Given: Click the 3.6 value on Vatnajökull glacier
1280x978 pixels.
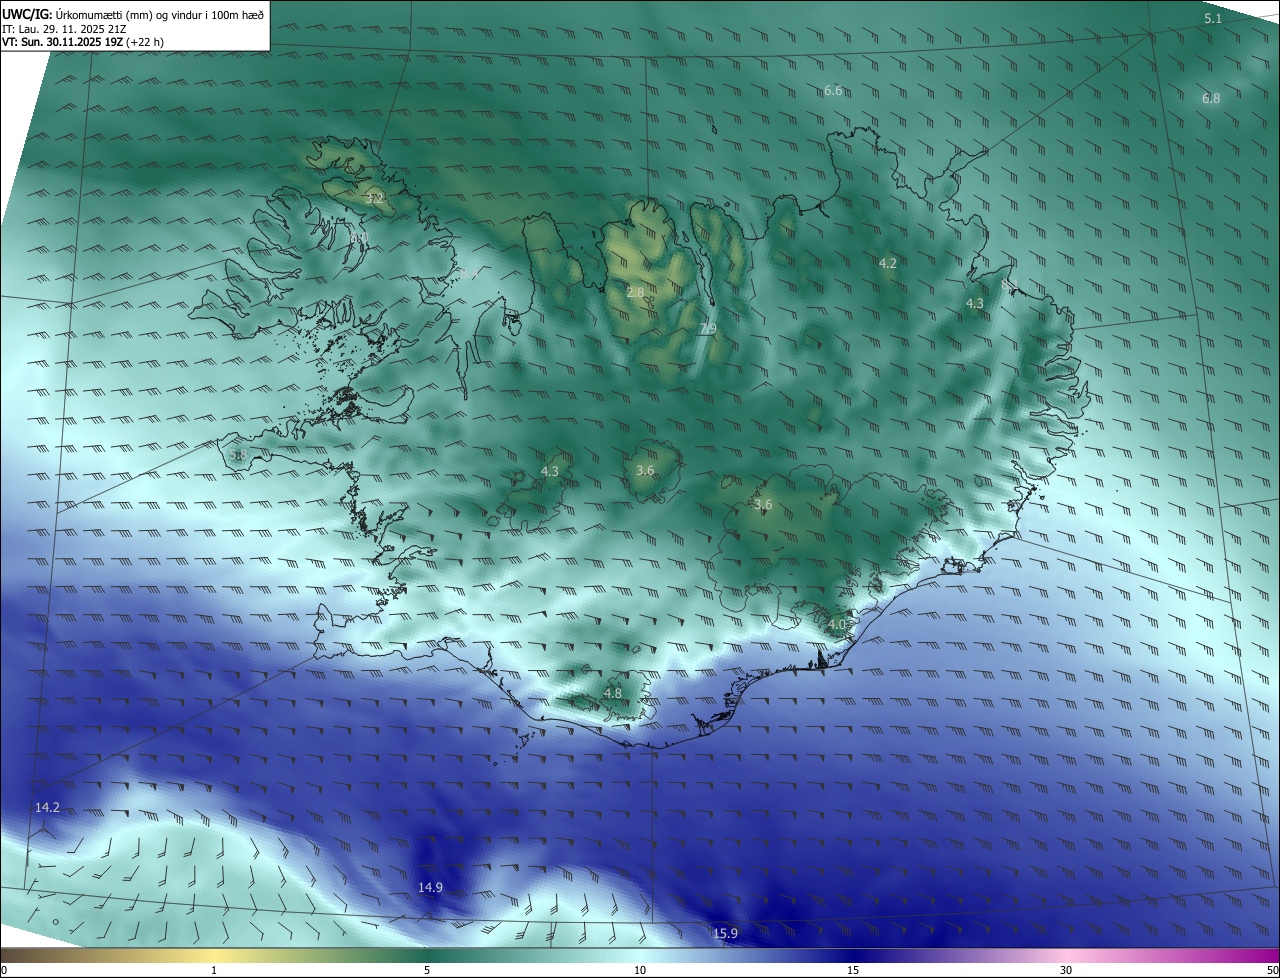Looking at the screenshot, I should click(763, 505).
